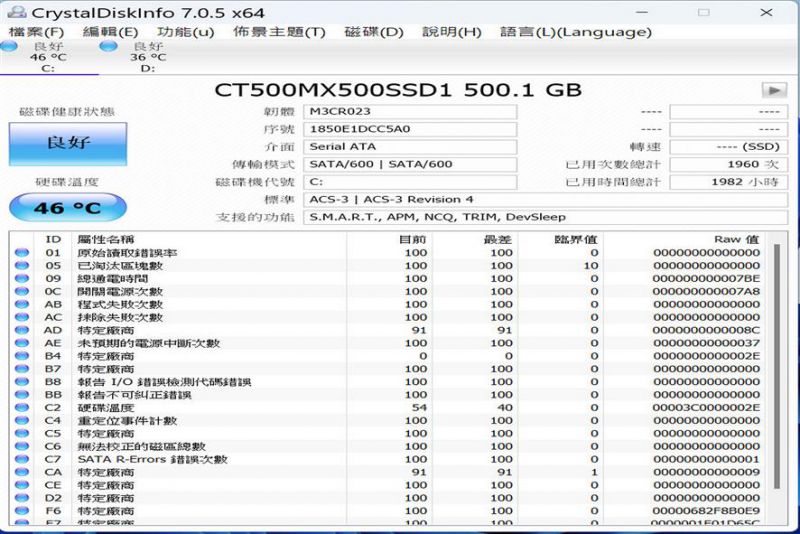Select drive C: 46 °C status tab

(48, 57)
